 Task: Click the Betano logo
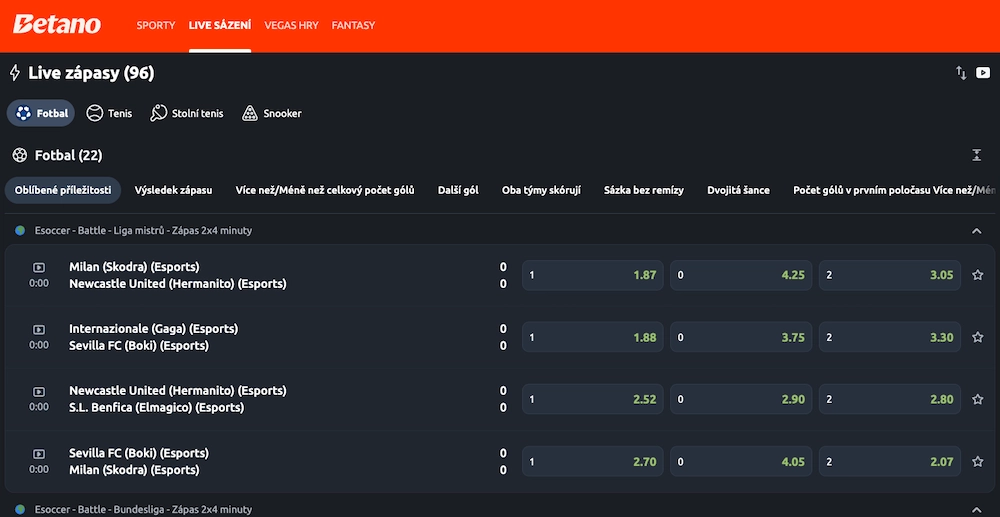pyautogui.click(x=57, y=24)
